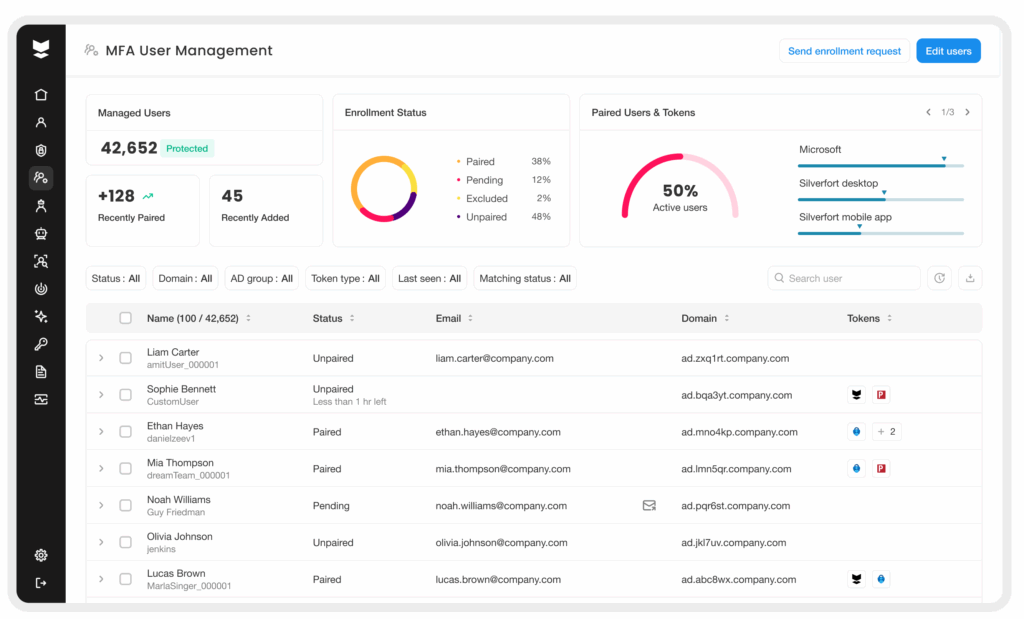1024x619 pixels.
Task: Click the Search user field
Action: pos(850,278)
